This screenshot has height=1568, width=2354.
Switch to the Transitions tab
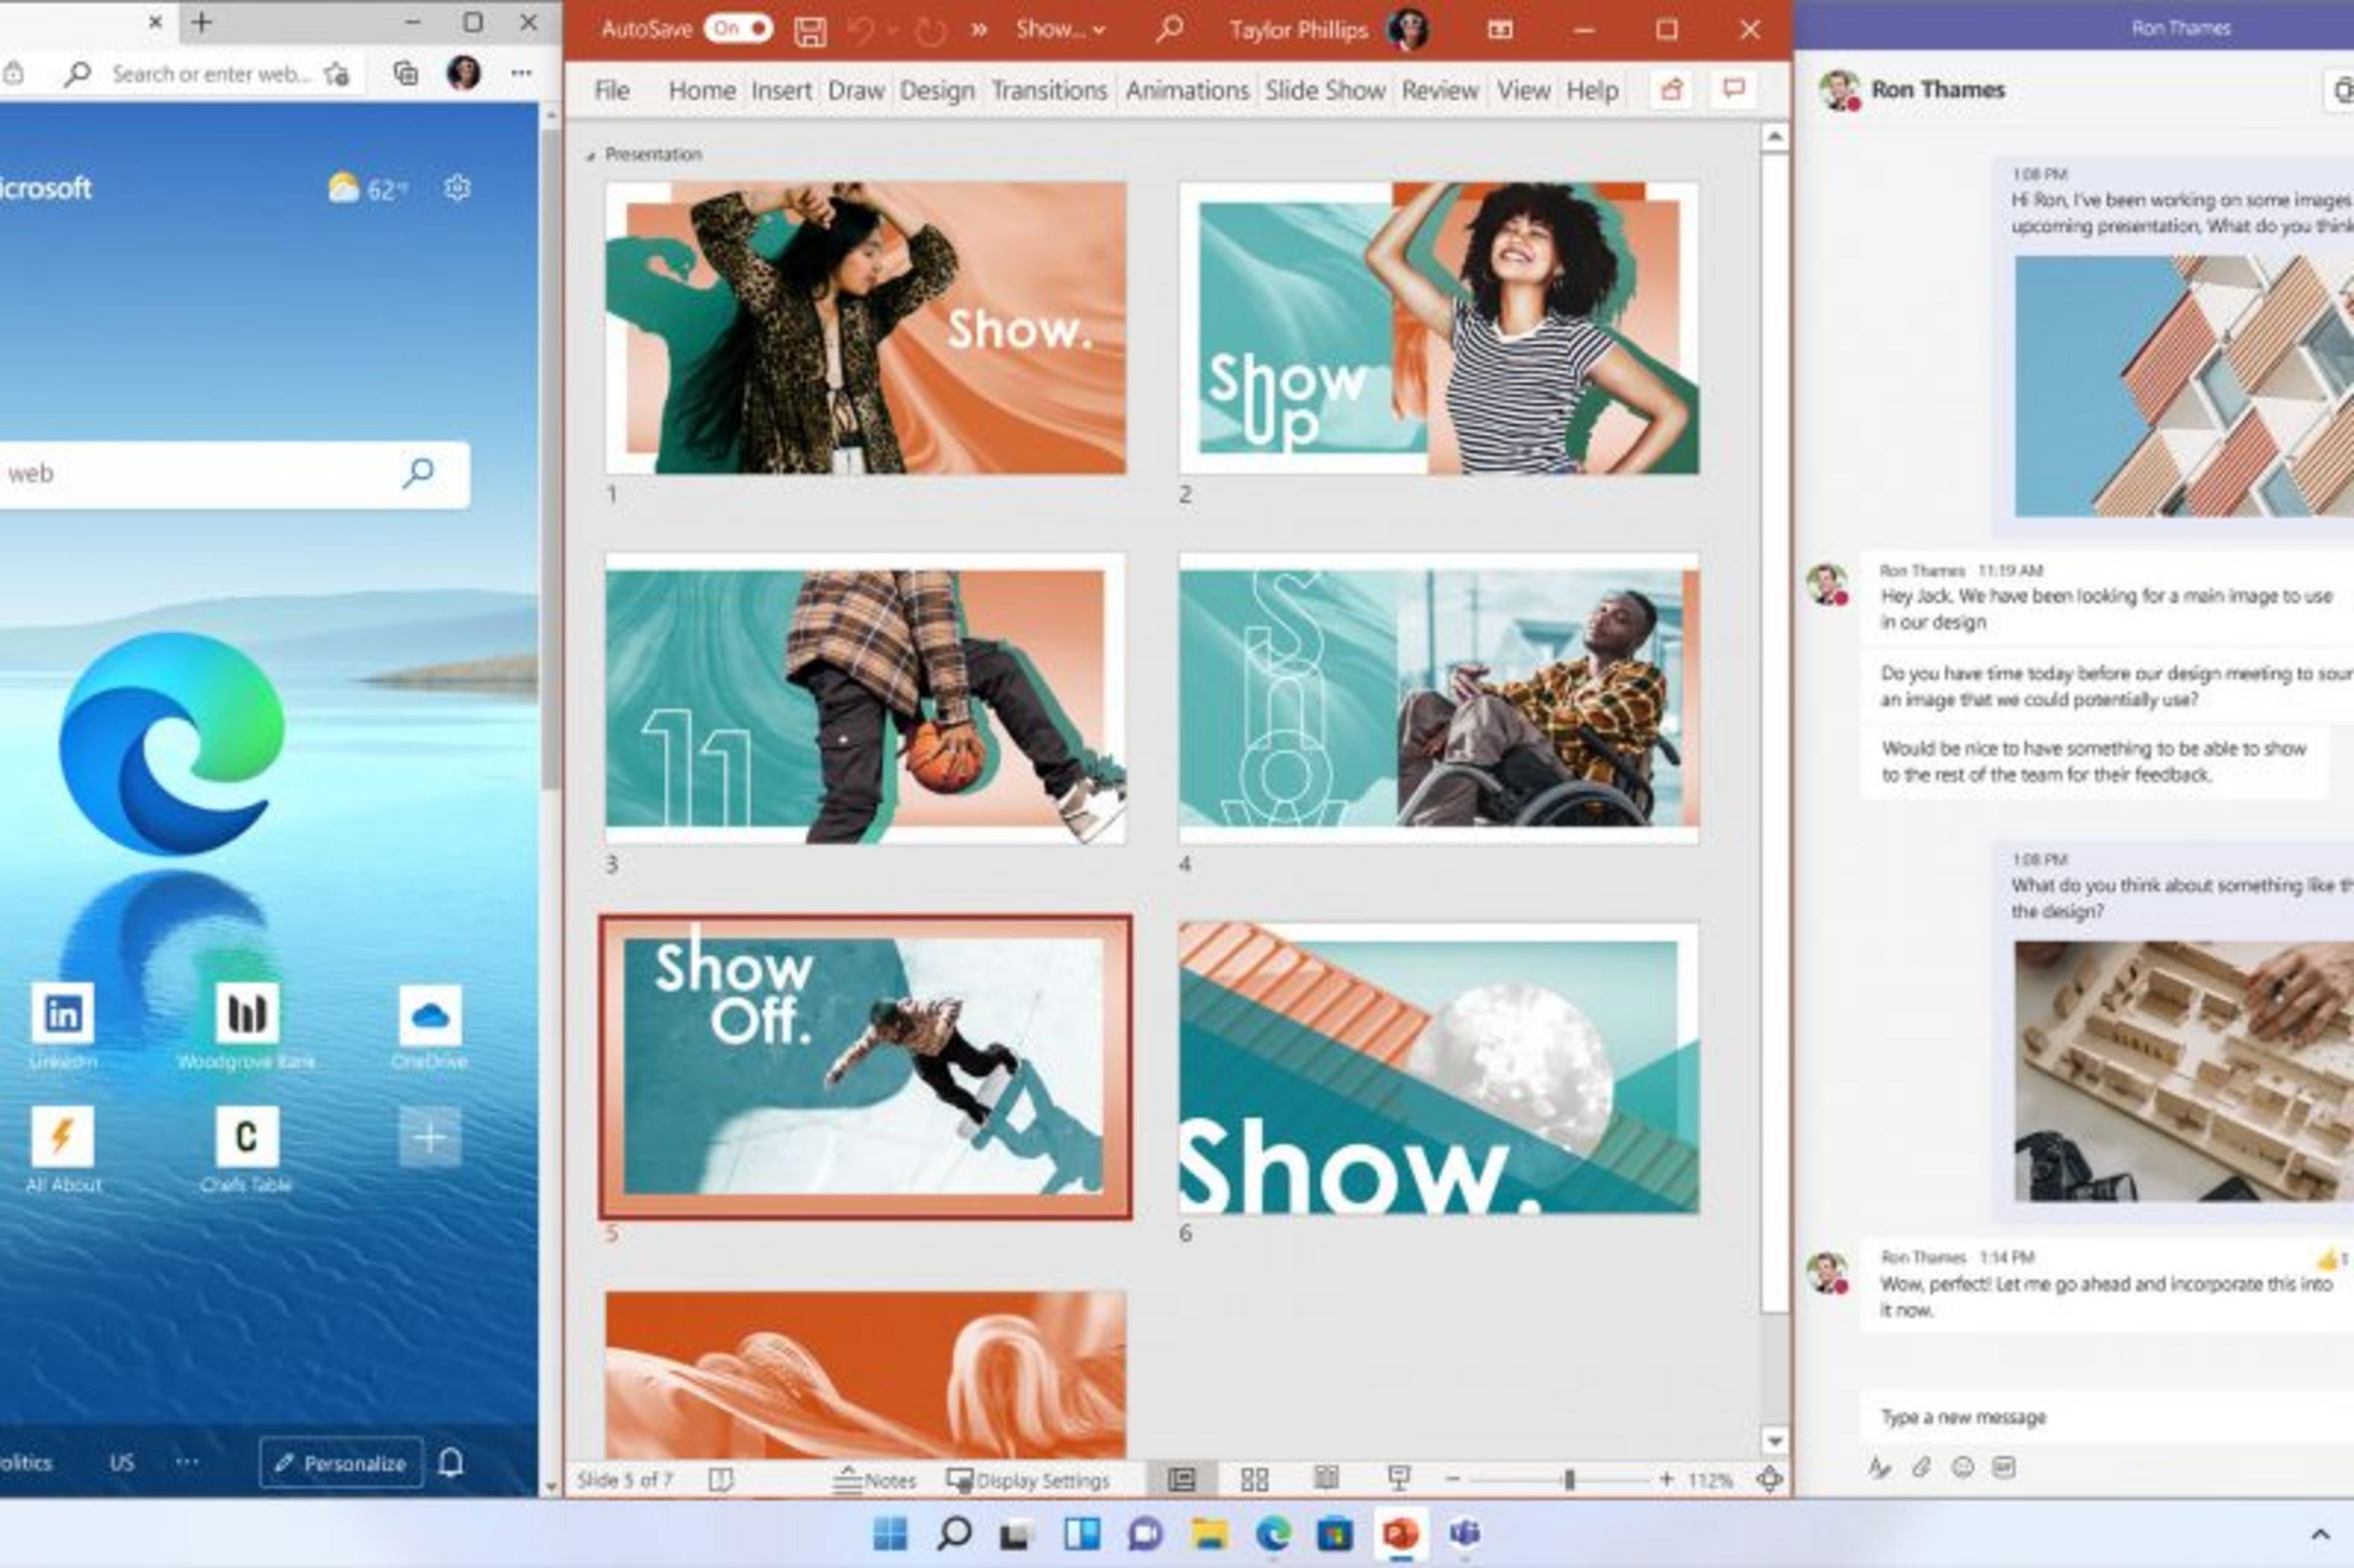point(1048,90)
